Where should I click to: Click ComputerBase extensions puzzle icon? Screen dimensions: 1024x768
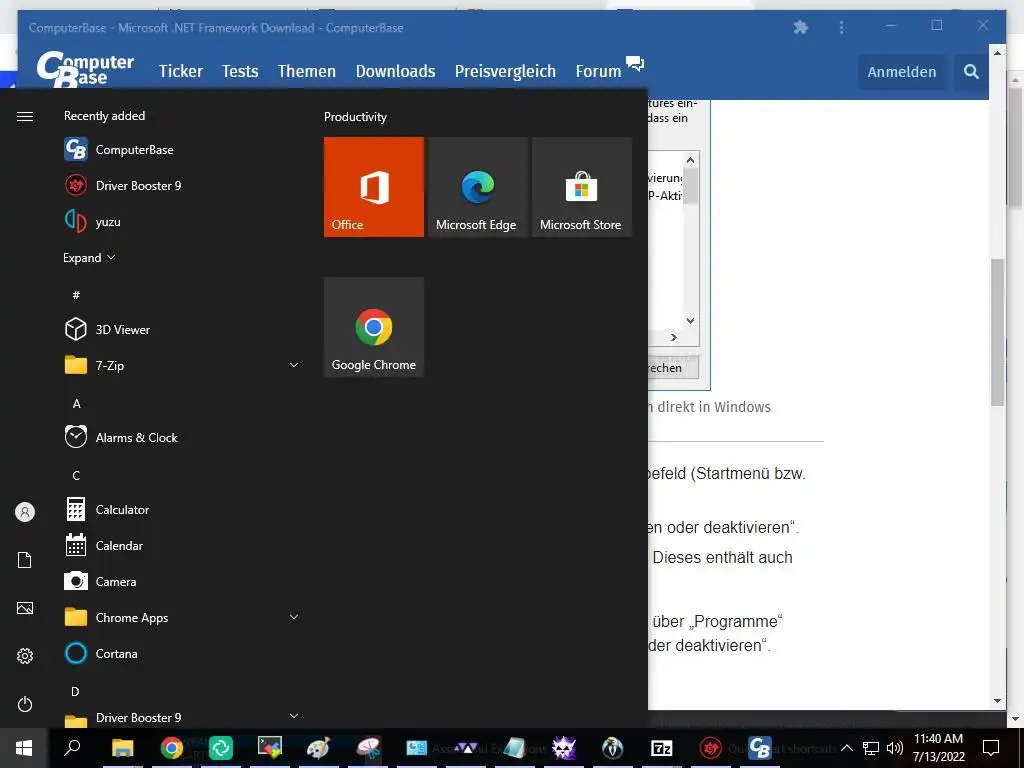[801, 27]
